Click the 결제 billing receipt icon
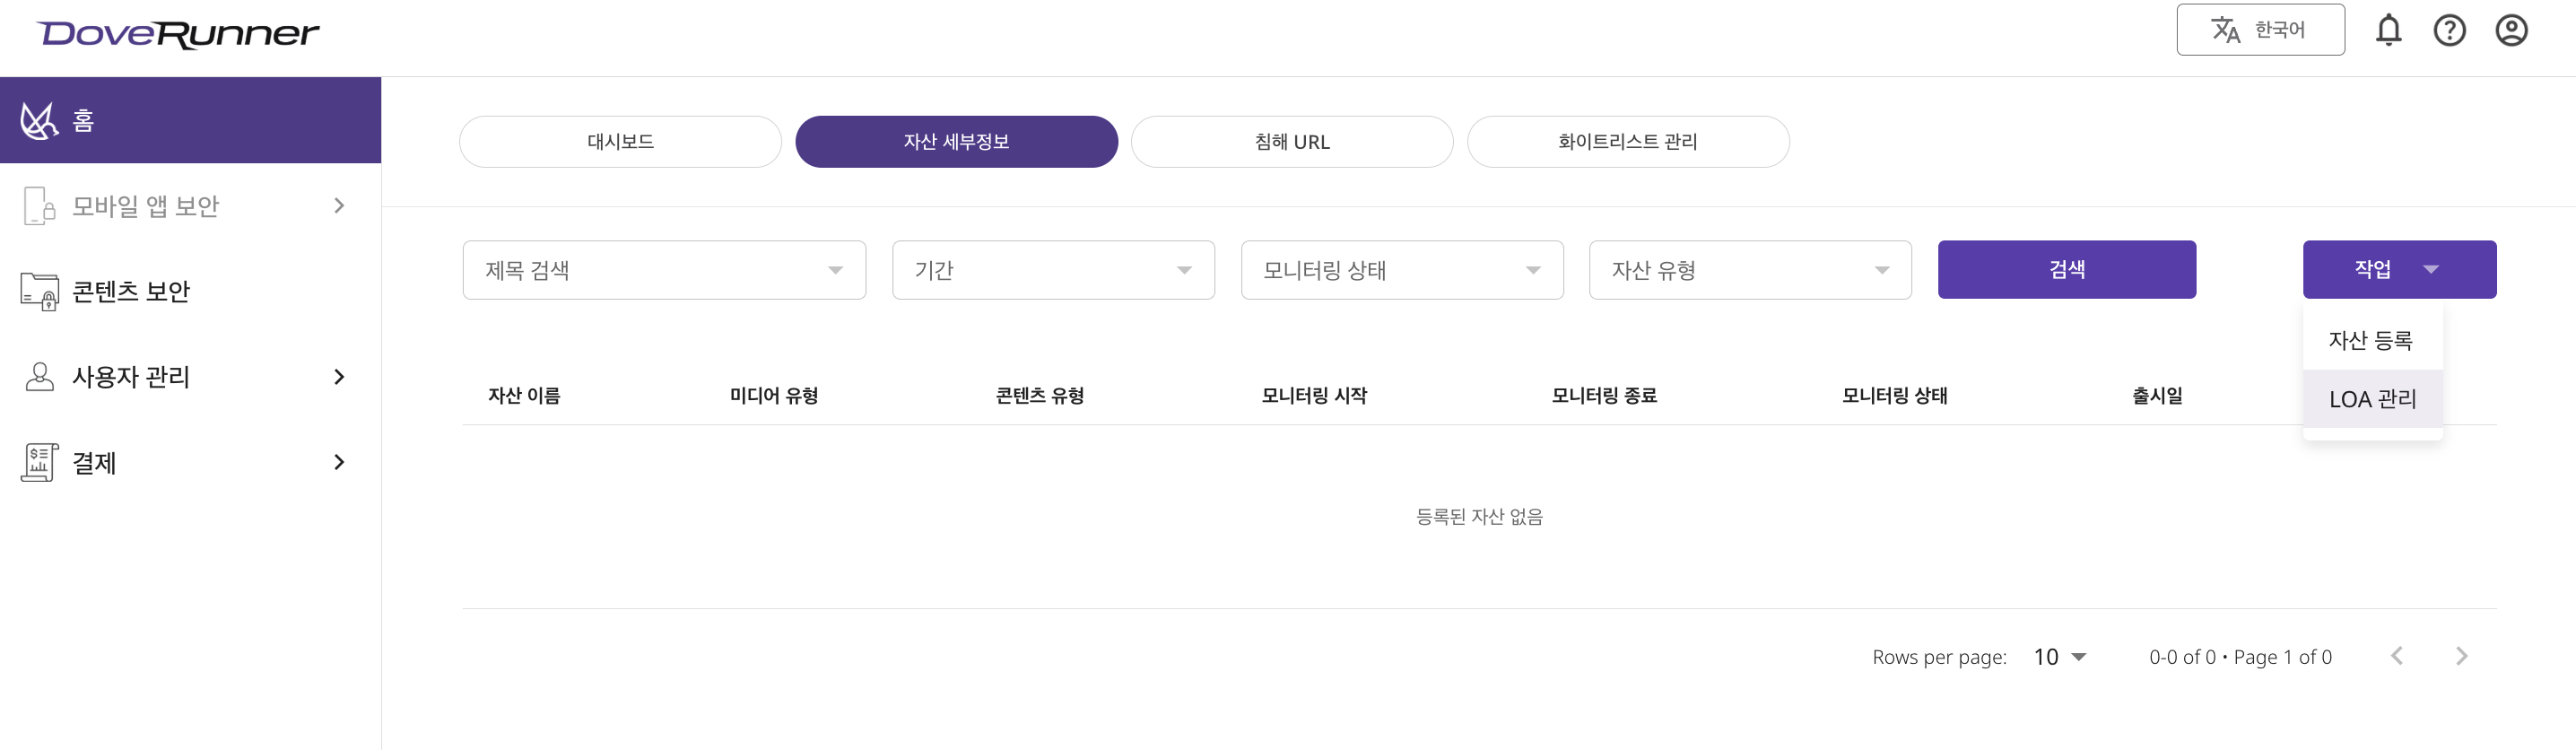The height and width of the screenshot is (750, 2576). [x=39, y=462]
